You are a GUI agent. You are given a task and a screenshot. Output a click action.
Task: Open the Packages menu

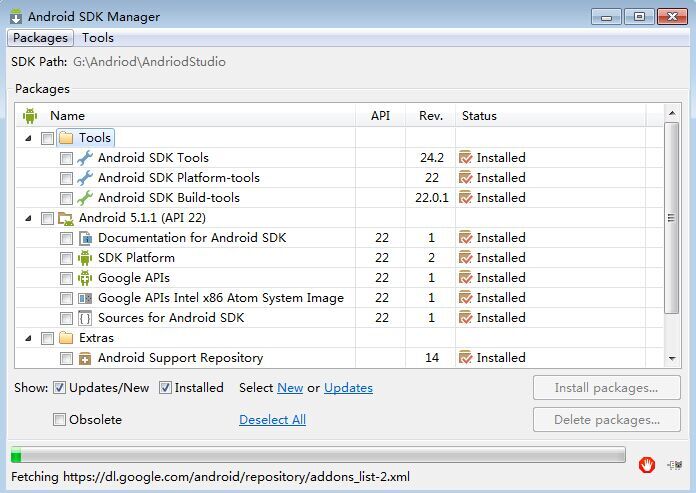pos(40,38)
